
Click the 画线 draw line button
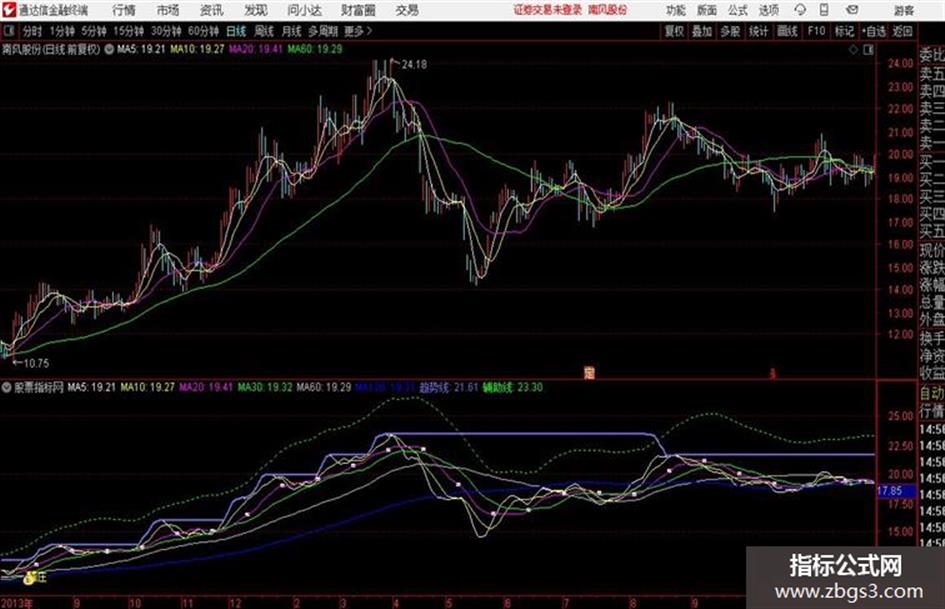(x=787, y=31)
